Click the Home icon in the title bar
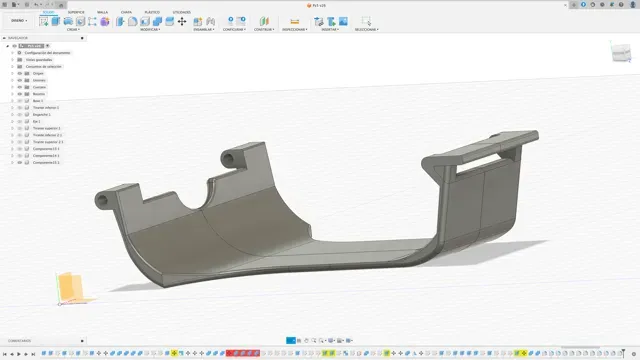The height and width of the screenshot is (360, 640). tap(61, 5)
